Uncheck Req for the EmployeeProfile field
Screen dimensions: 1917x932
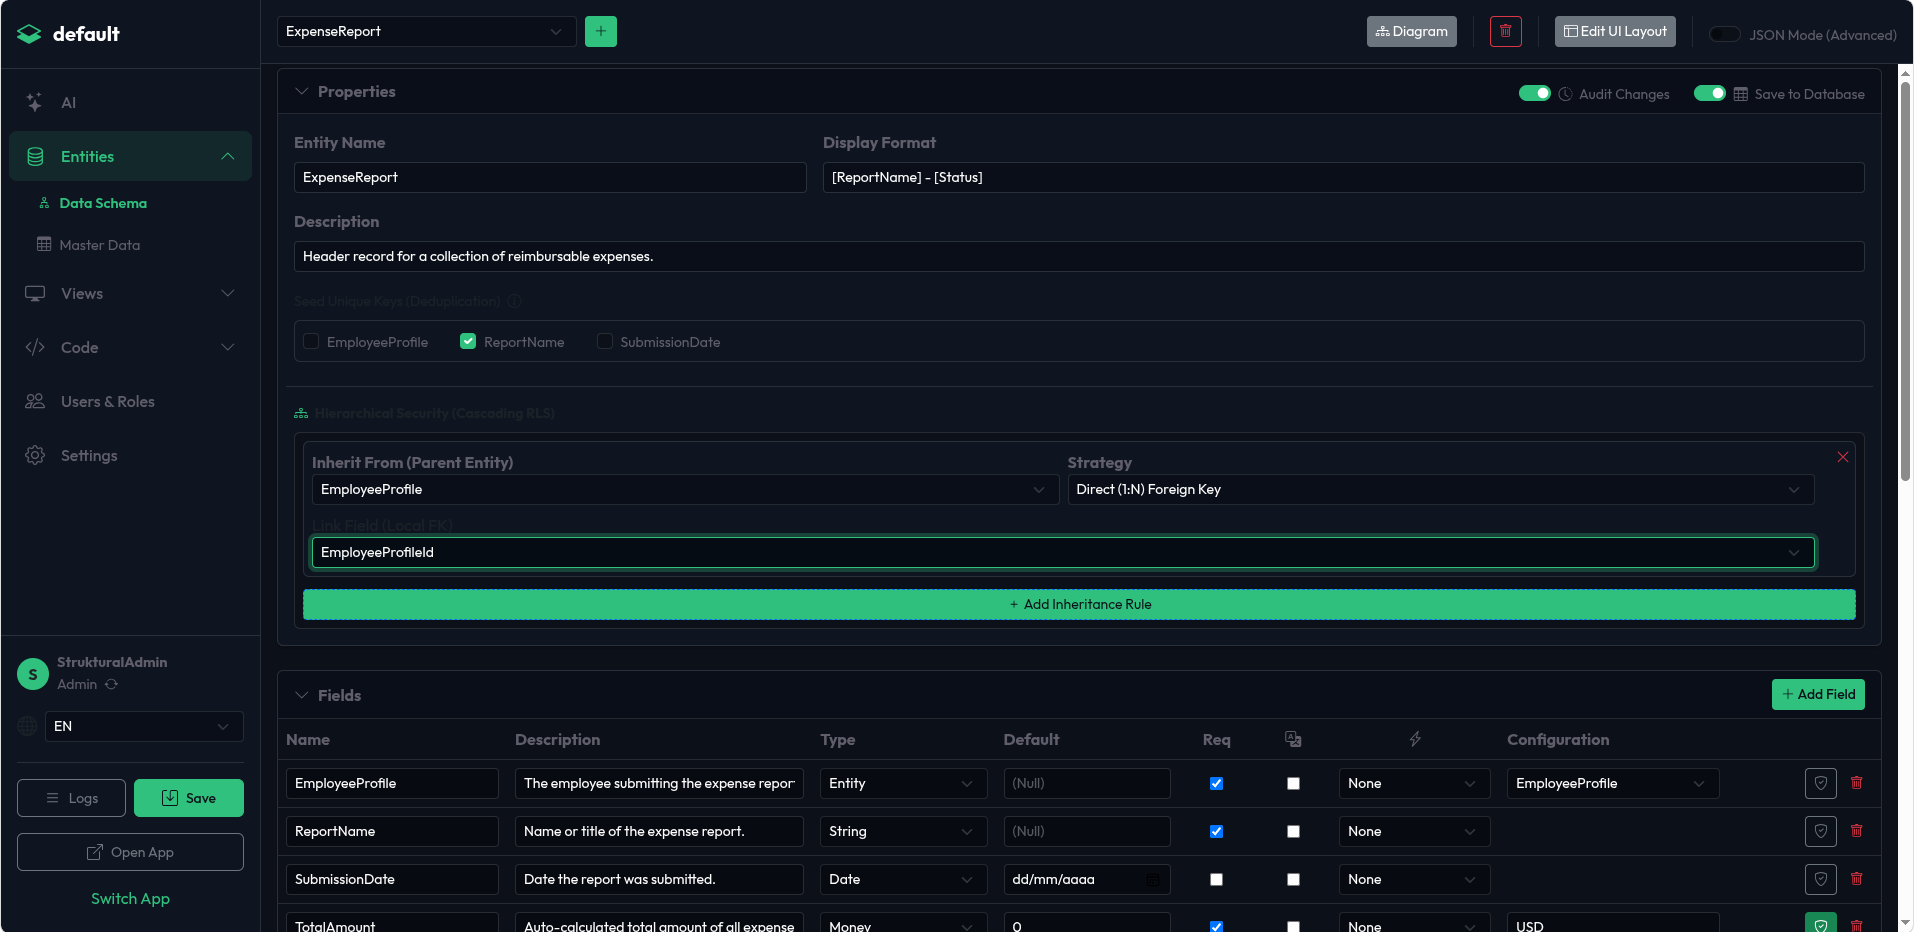[1216, 783]
